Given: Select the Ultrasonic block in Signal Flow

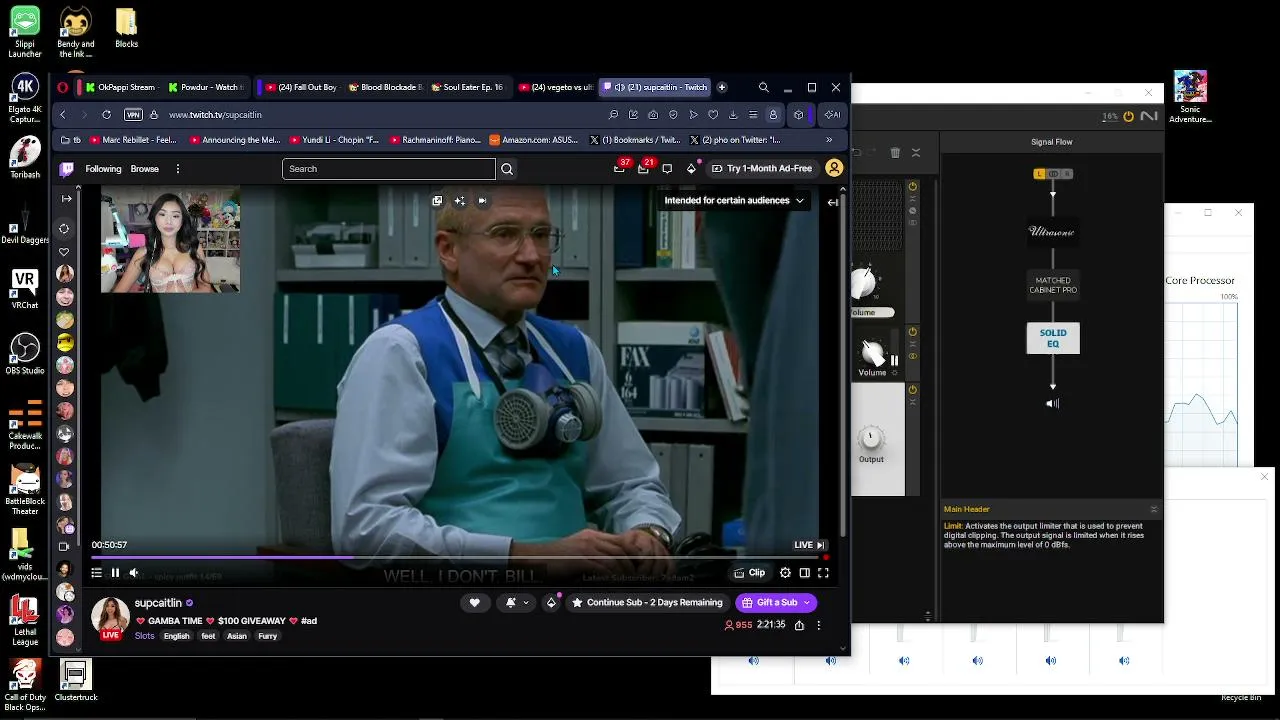Looking at the screenshot, I should (1052, 232).
